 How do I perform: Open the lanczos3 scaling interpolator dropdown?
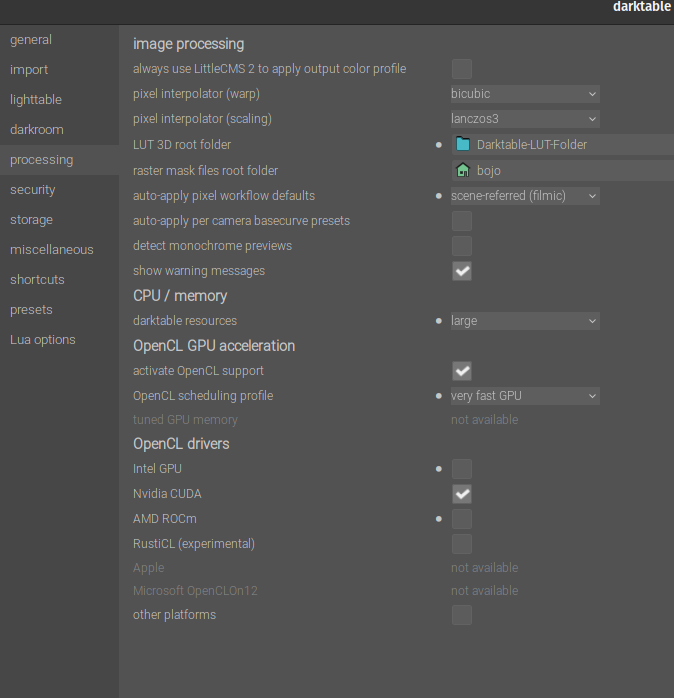525,119
